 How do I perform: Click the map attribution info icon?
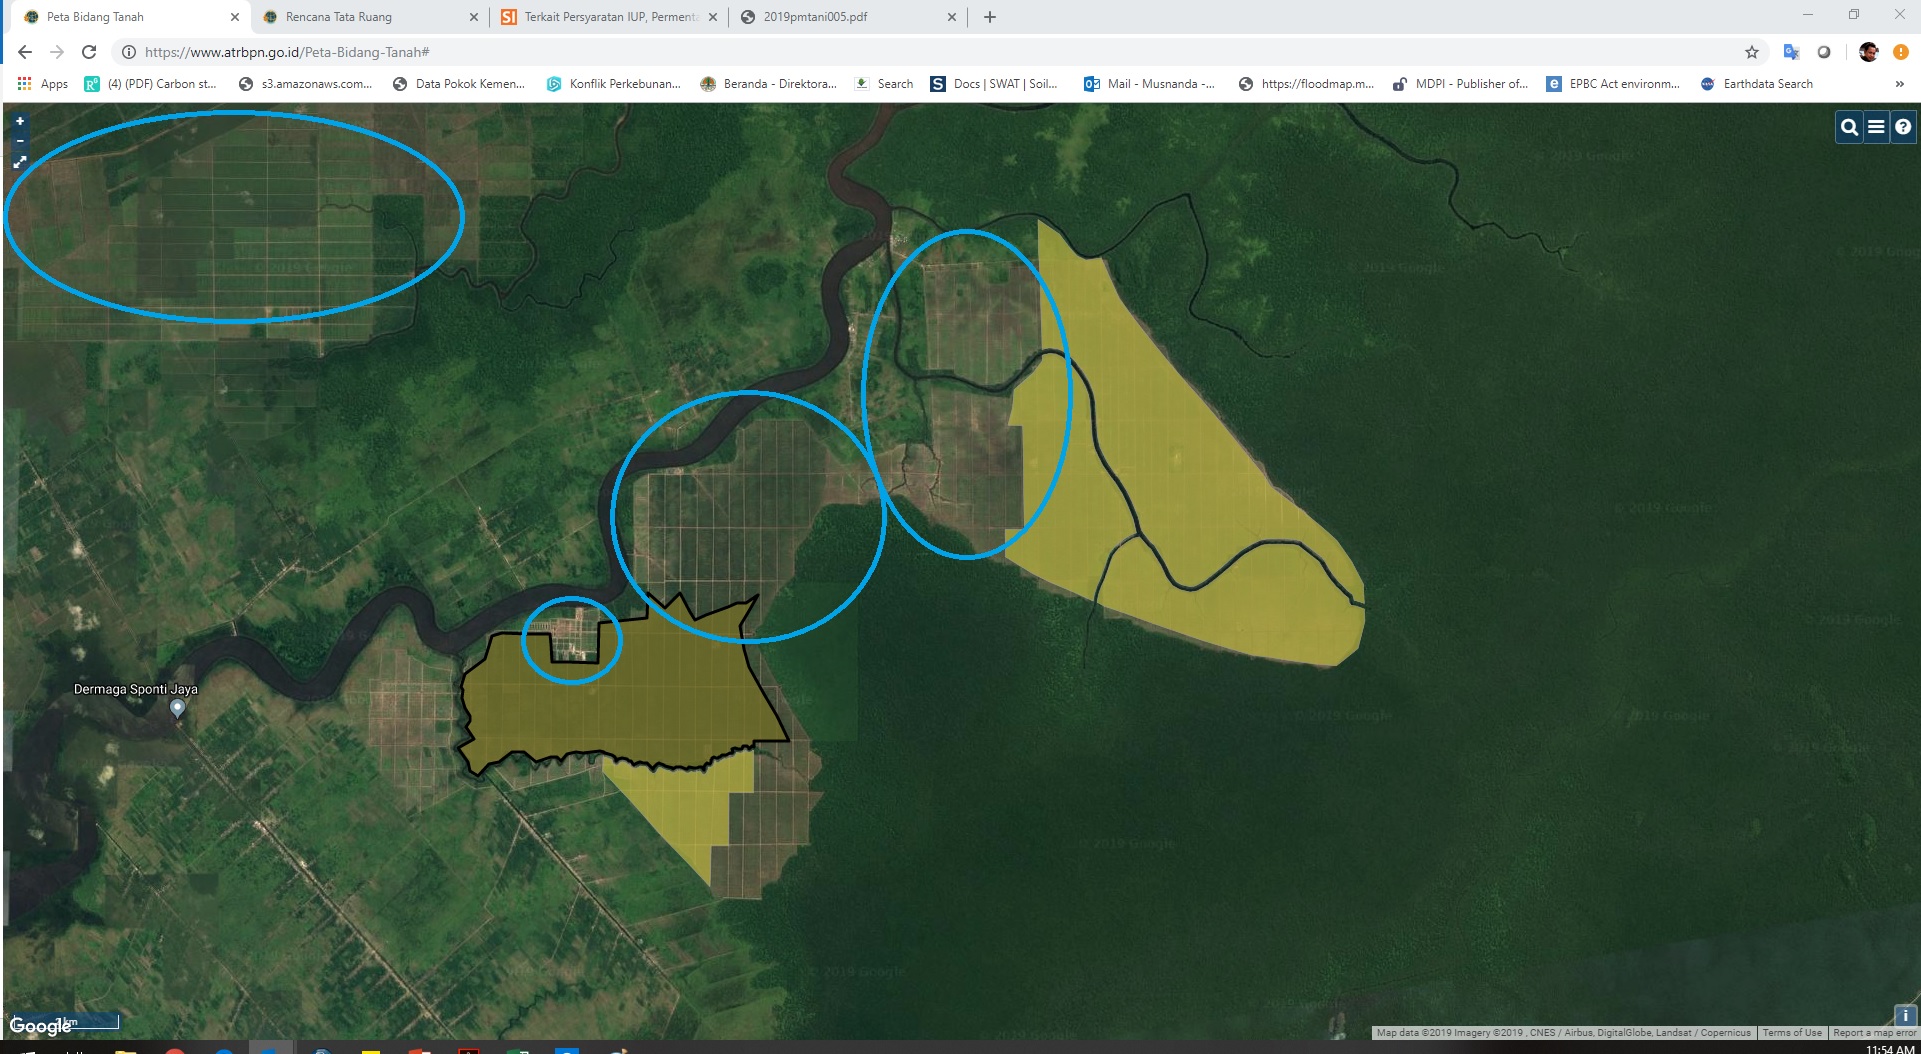coord(1905,1013)
